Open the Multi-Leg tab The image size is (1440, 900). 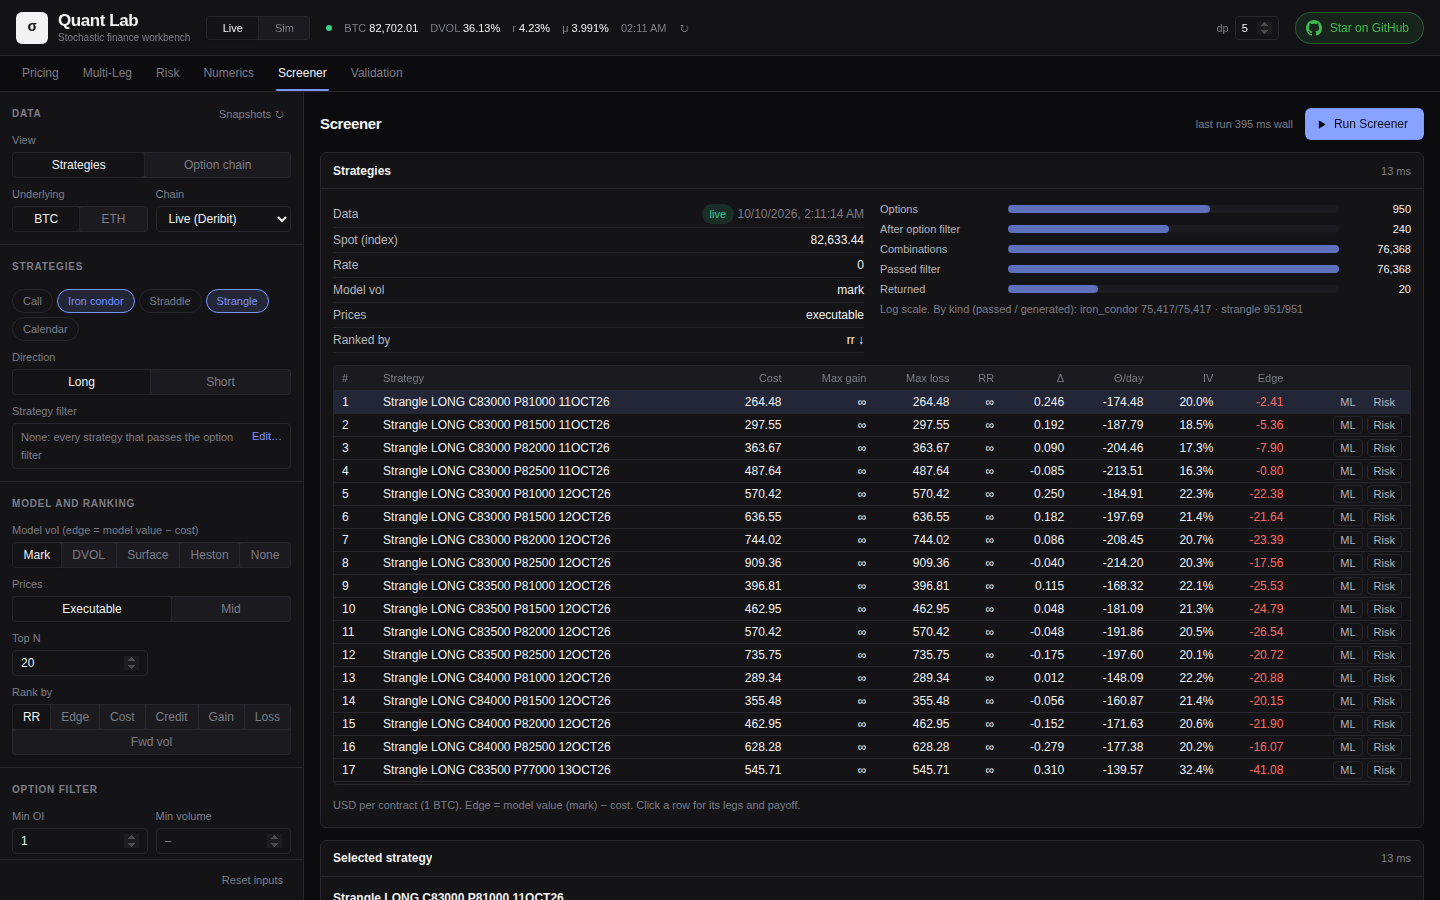[x=107, y=73]
